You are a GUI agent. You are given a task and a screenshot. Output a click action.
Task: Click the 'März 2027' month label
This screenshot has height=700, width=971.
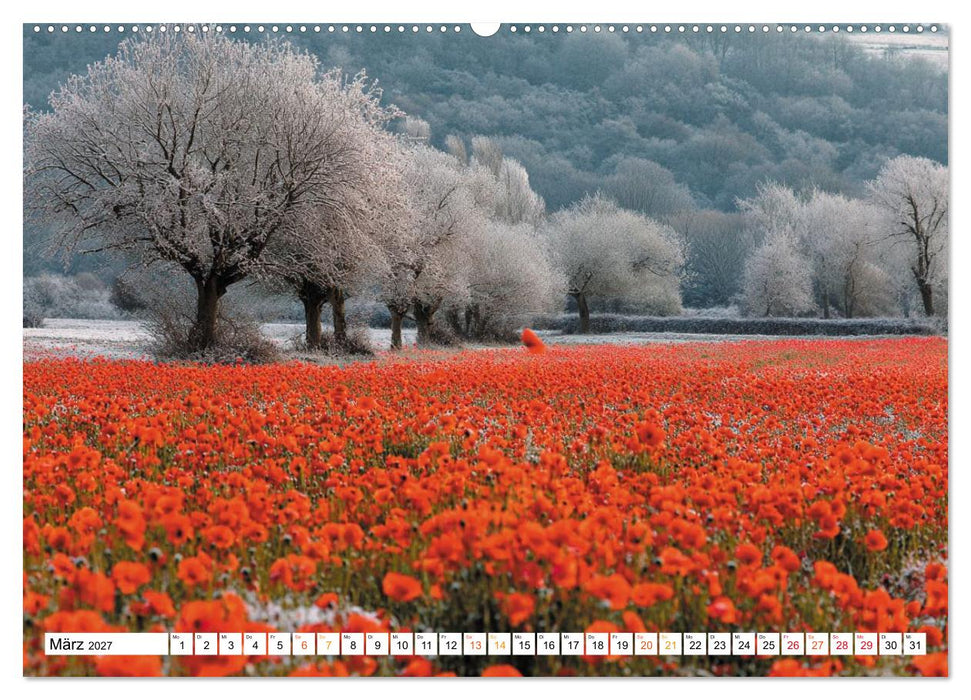click(x=81, y=644)
